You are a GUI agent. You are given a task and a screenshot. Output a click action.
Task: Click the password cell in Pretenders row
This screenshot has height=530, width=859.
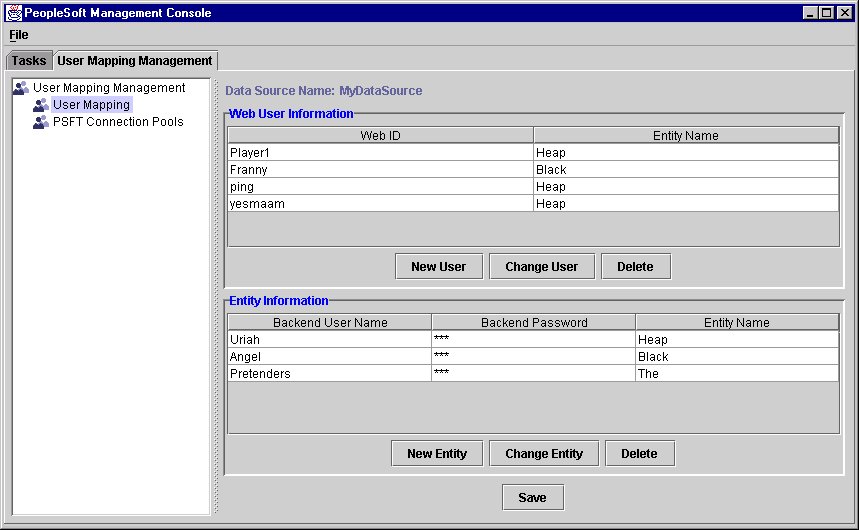pos(534,373)
